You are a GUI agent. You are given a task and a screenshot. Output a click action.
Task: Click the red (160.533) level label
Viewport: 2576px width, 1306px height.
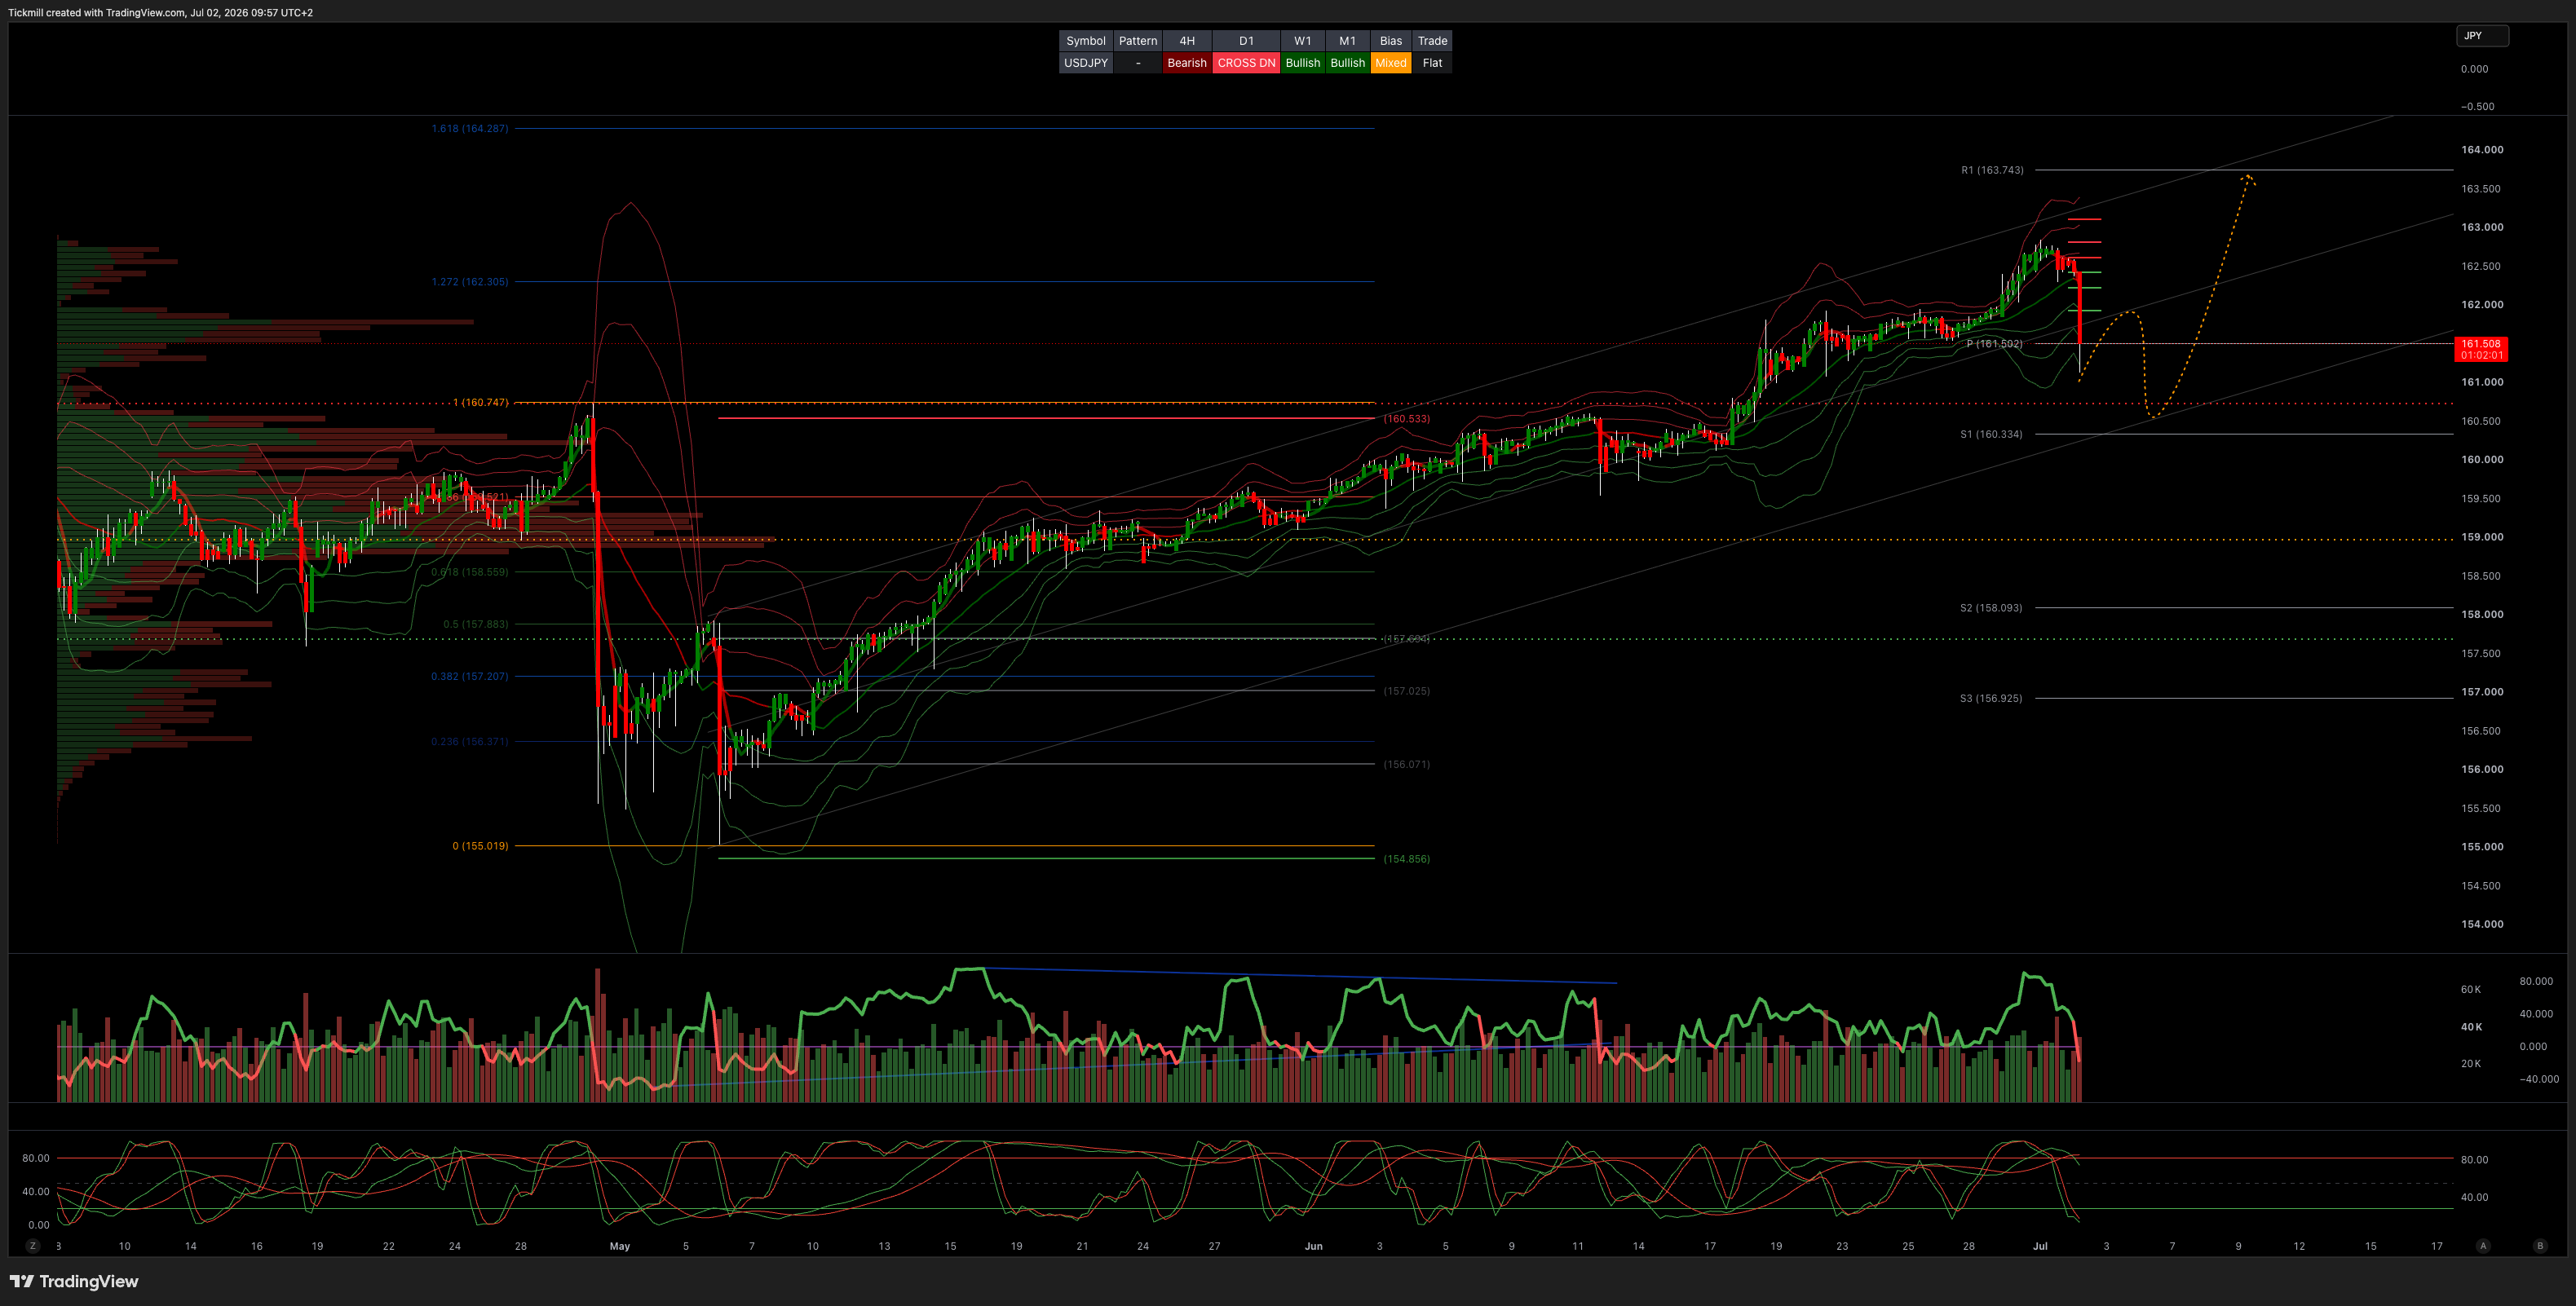click(x=1407, y=419)
